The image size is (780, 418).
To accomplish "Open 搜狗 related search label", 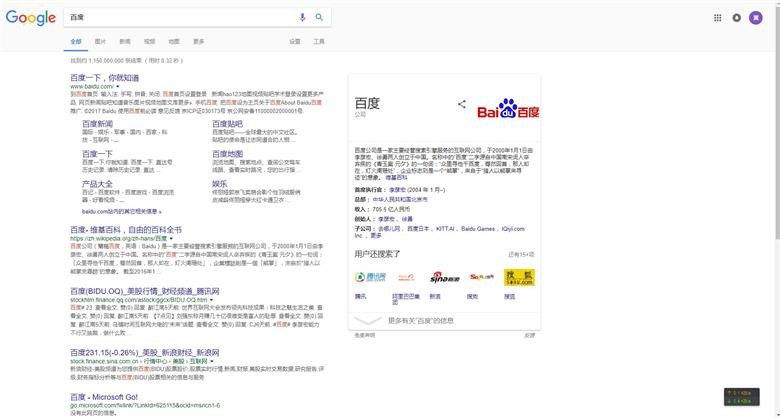I will coord(473,297).
